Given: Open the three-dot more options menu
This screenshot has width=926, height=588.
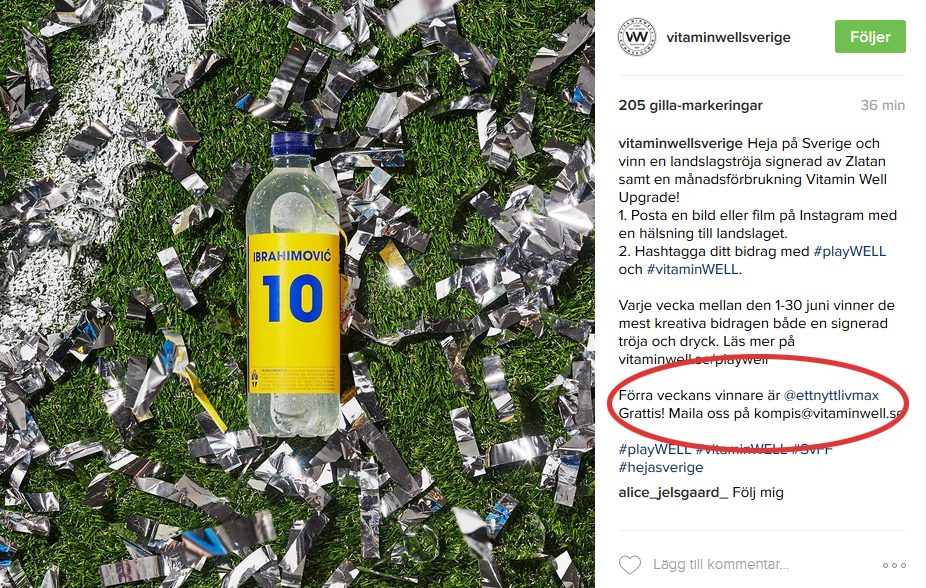Looking at the screenshot, I should pyautogui.click(x=894, y=565).
